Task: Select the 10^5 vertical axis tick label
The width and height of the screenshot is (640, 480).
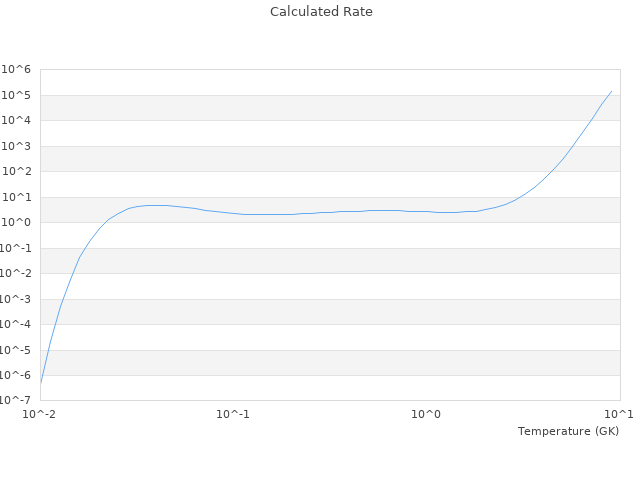Action: pyautogui.click(x=17, y=96)
